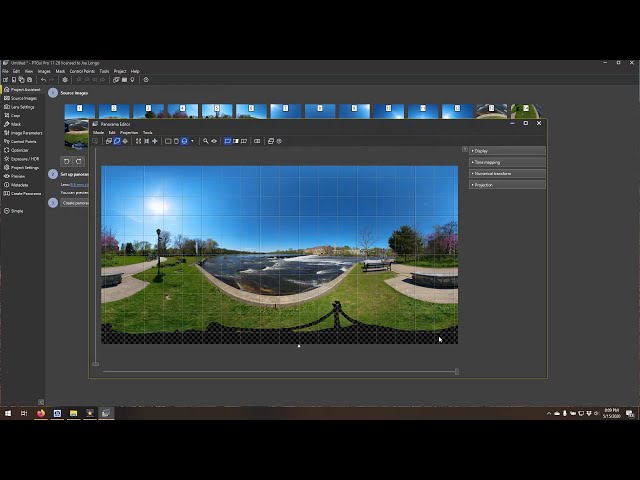Open Exposure / HDR in the sidebar
The height and width of the screenshot is (480, 640).
pos(22,159)
